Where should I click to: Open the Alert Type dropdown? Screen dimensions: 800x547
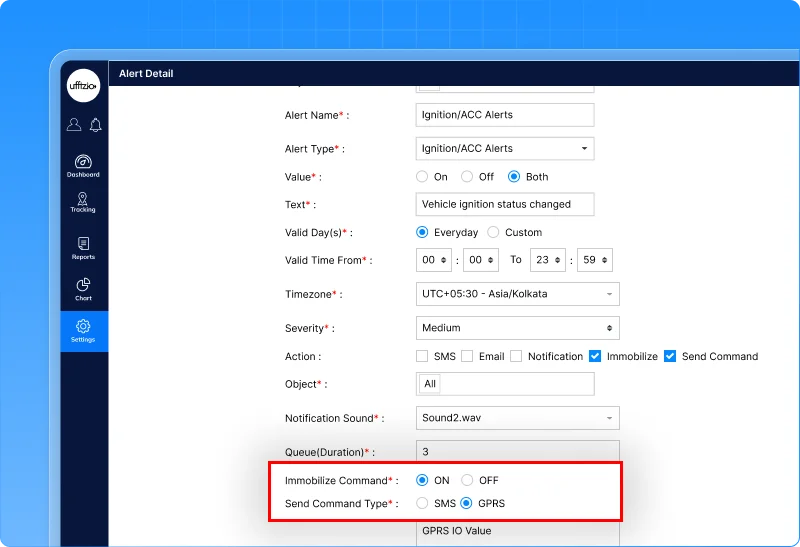(x=505, y=148)
